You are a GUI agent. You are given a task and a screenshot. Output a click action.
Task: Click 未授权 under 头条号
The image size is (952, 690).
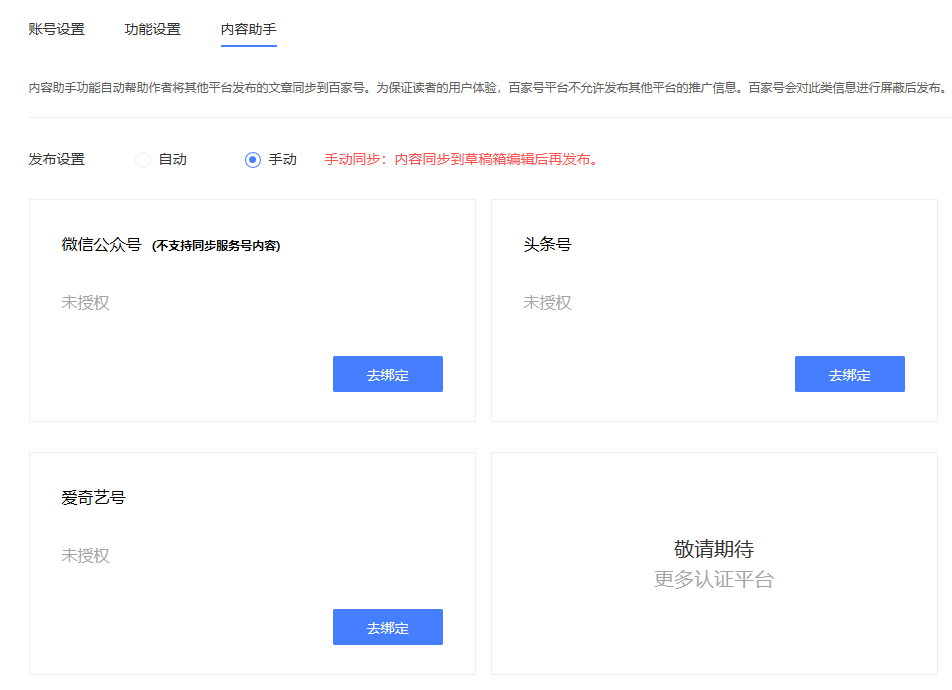pyautogui.click(x=548, y=302)
